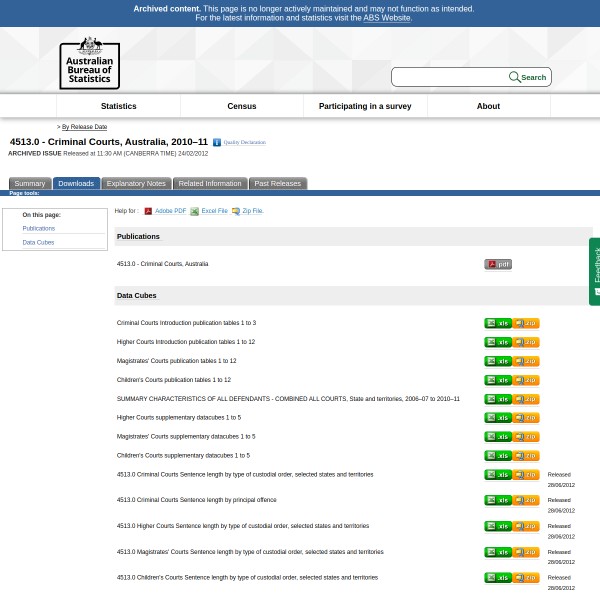Click the Search button
This screenshot has height=600, width=600.
(x=529, y=77)
